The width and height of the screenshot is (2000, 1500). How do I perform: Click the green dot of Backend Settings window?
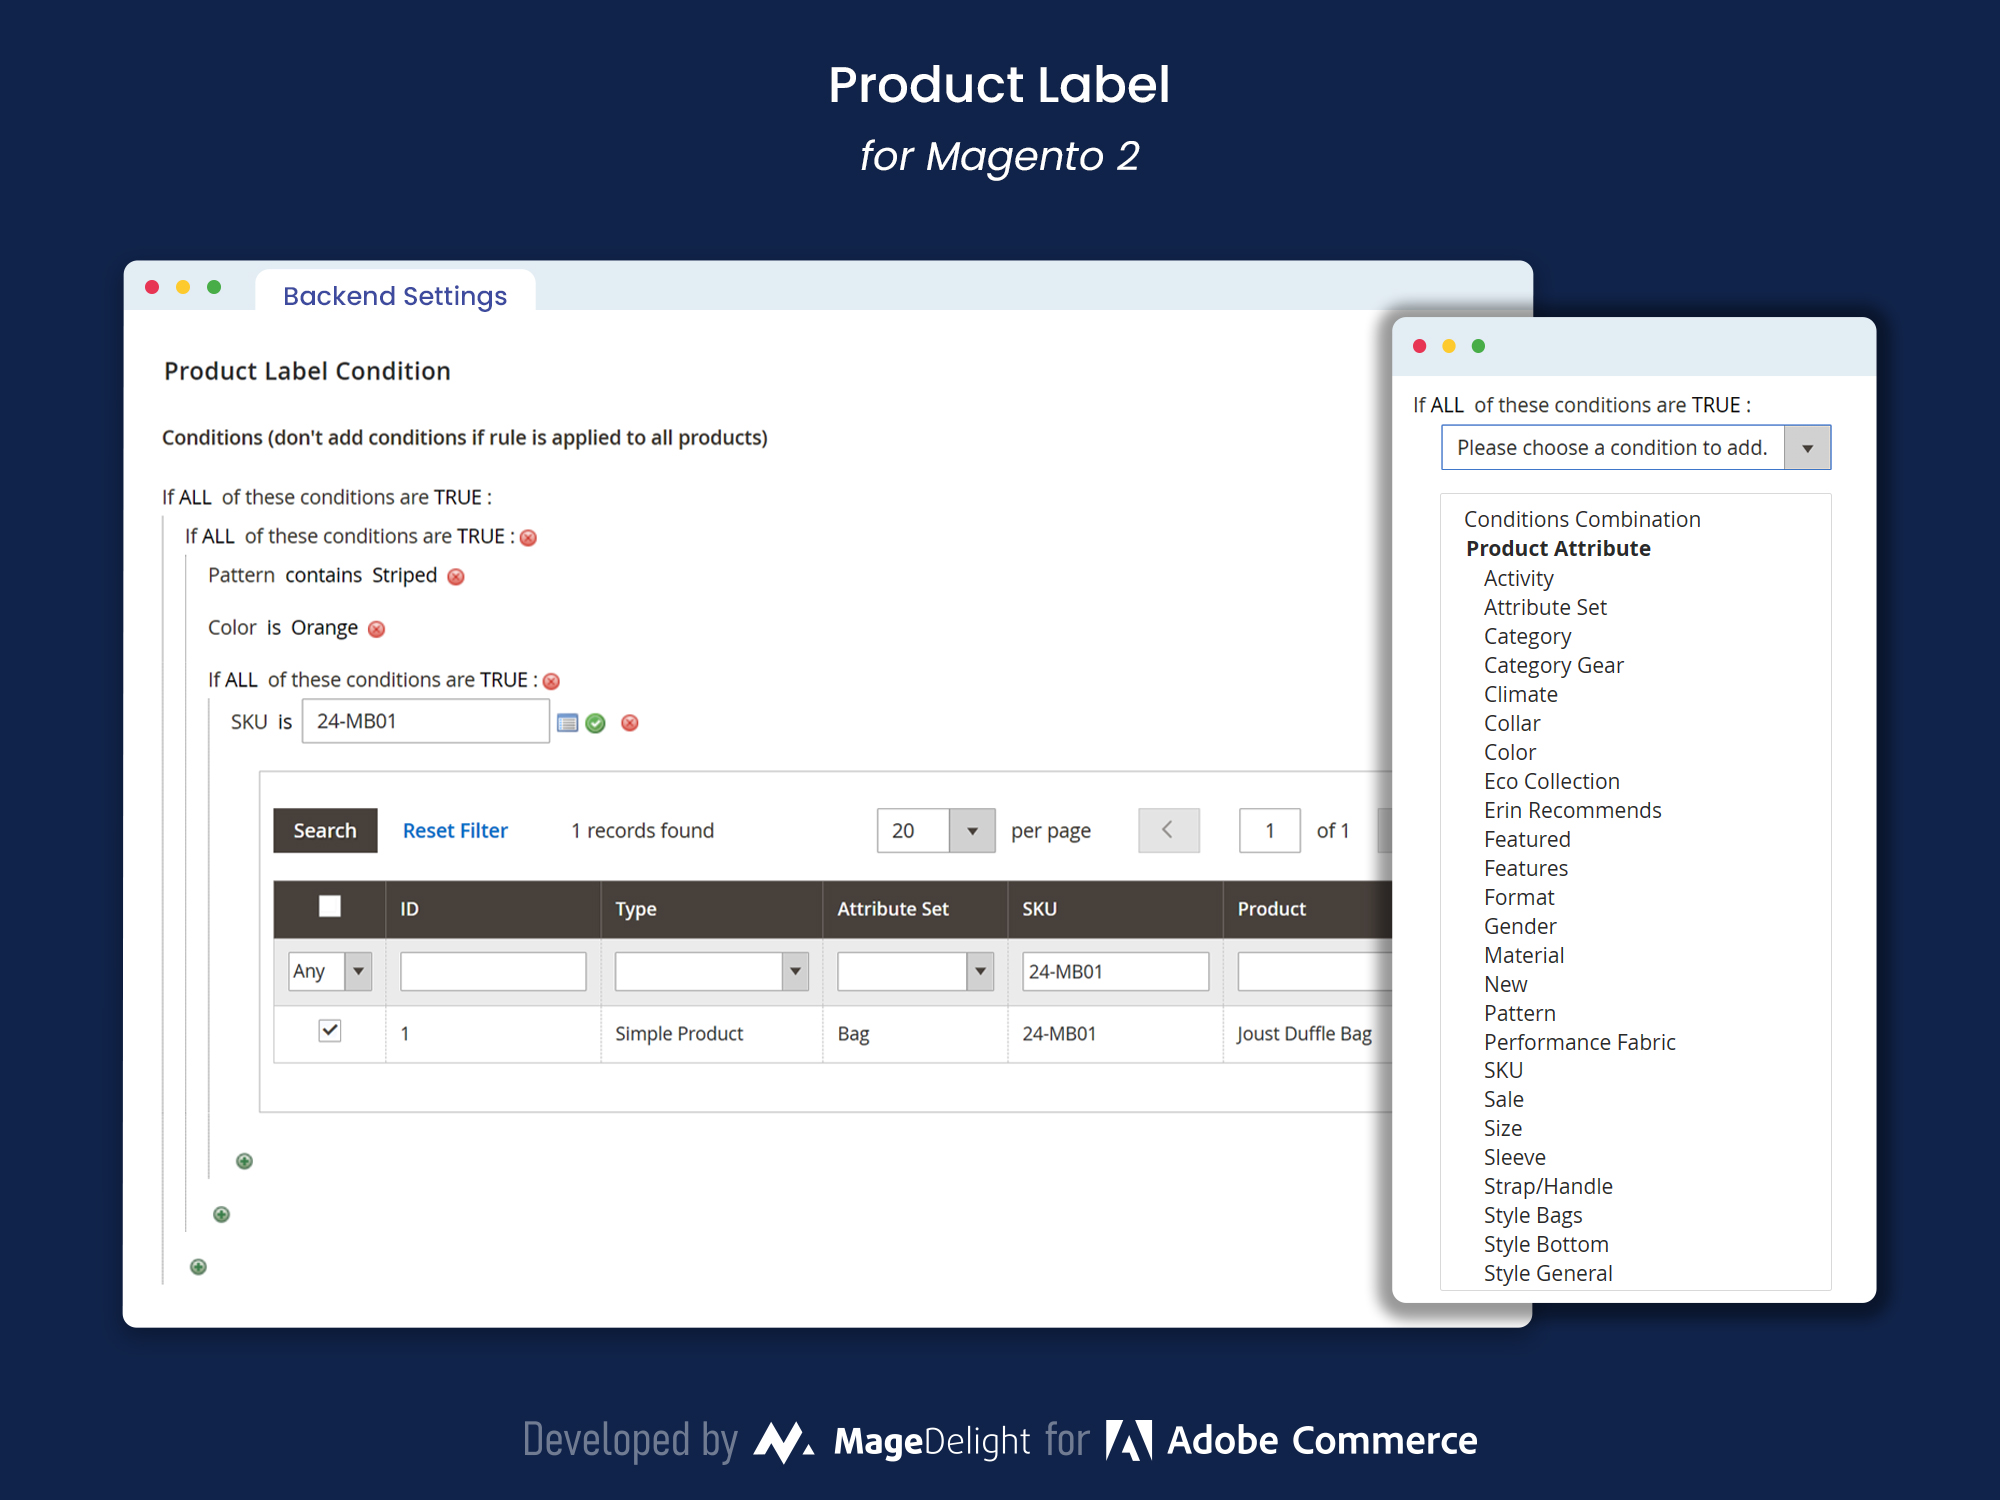click(214, 287)
